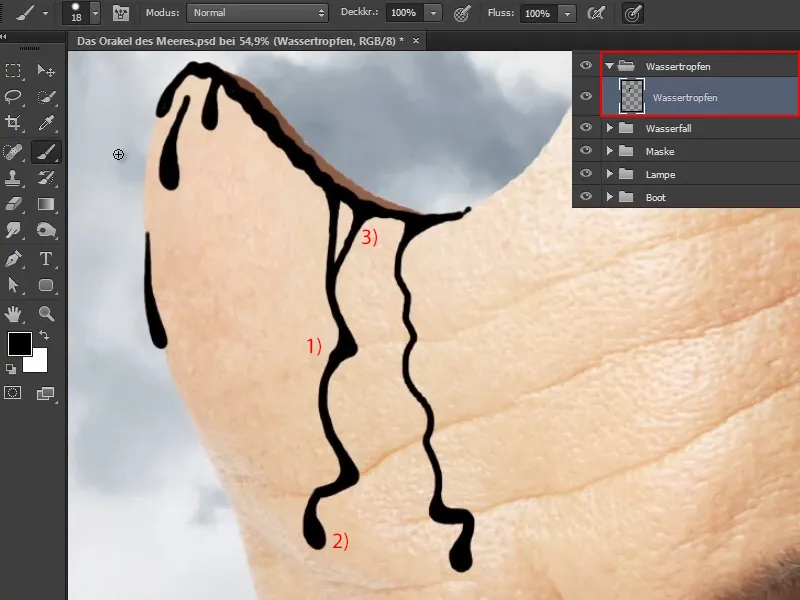Expand the Maske group
Screen dimensions: 800x600
click(609, 151)
